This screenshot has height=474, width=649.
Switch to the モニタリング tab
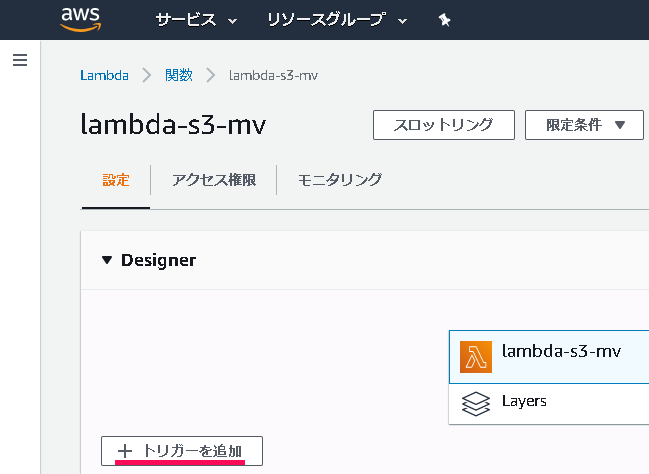340,180
